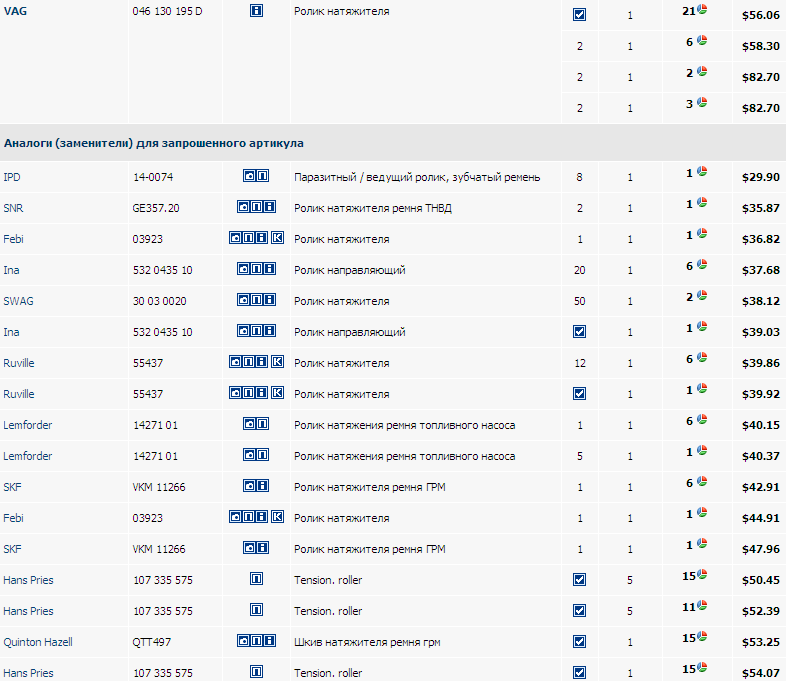The image size is (786, 681).
Task: Click quantity 50 in SWAG row
Action: click(579, 301)
